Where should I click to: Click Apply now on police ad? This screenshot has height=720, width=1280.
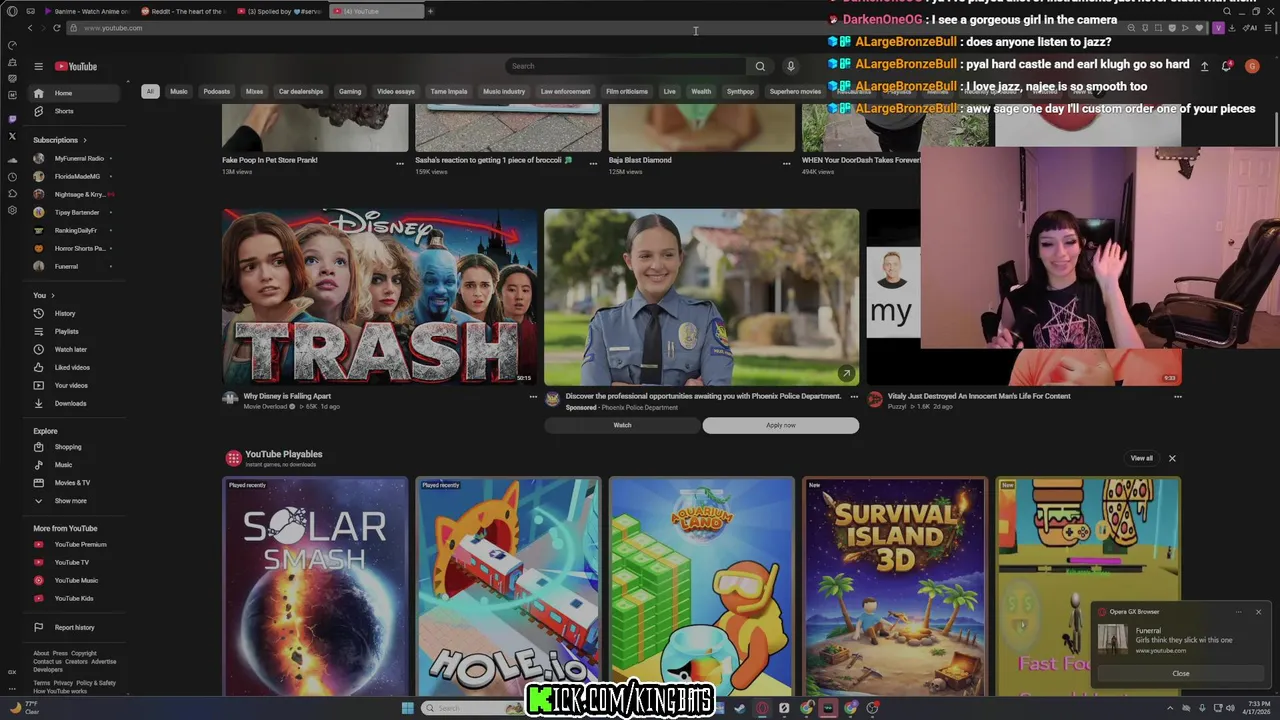pyautogui.click(x=781, y=425)
